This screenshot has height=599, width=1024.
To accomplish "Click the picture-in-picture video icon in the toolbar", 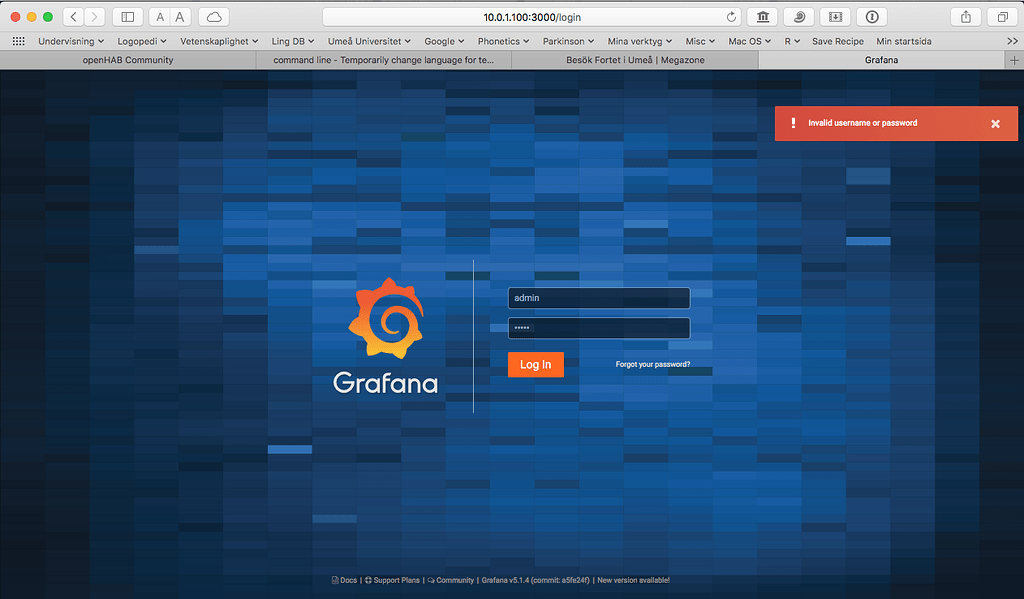I will click(835, 16).
